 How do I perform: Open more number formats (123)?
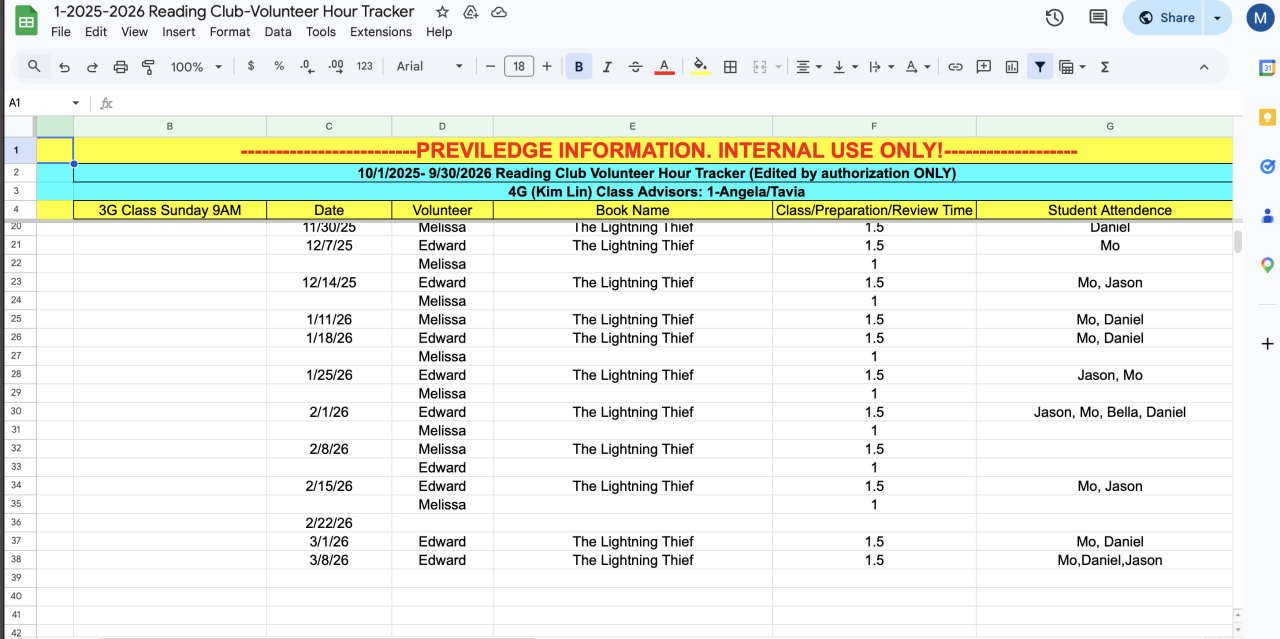point(364,67)
